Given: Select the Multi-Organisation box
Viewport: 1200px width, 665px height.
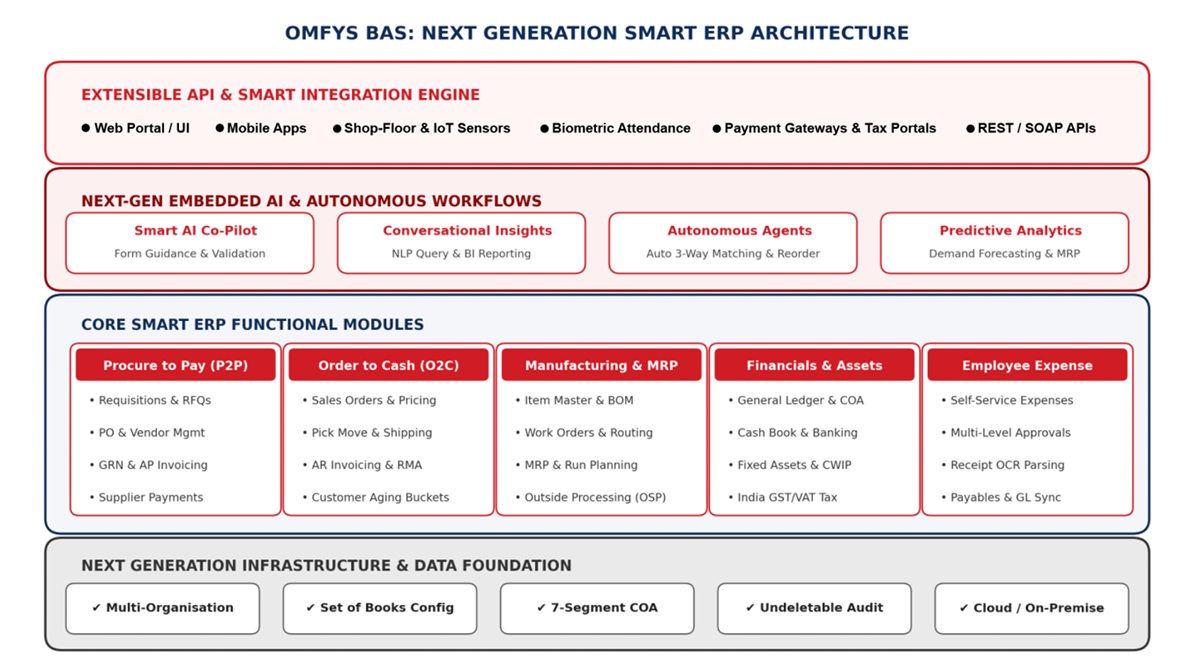Looking at the screenshot, I should (x=162, y=608).
